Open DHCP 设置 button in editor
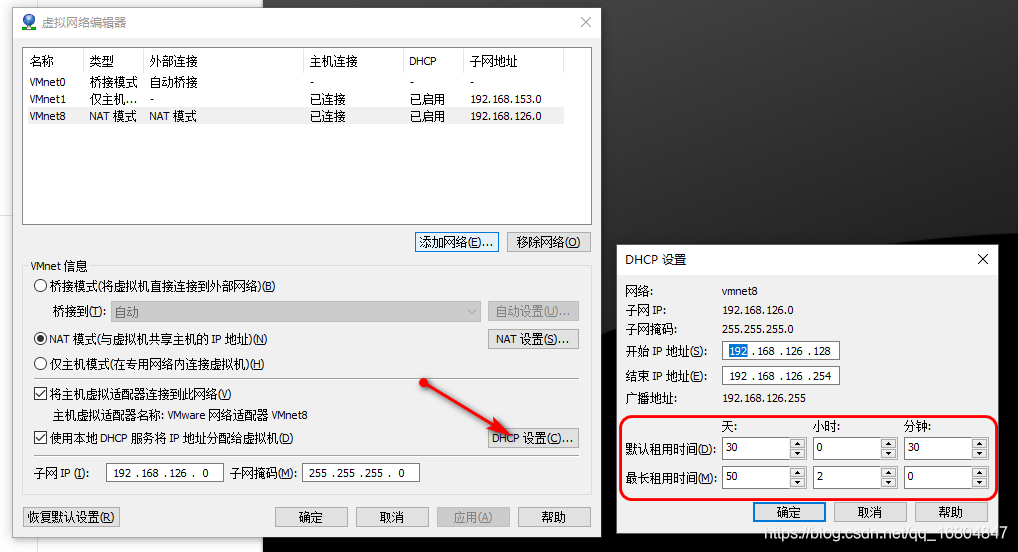The height and width of the screenshot is (552, 1018). [x=533, y=438]
